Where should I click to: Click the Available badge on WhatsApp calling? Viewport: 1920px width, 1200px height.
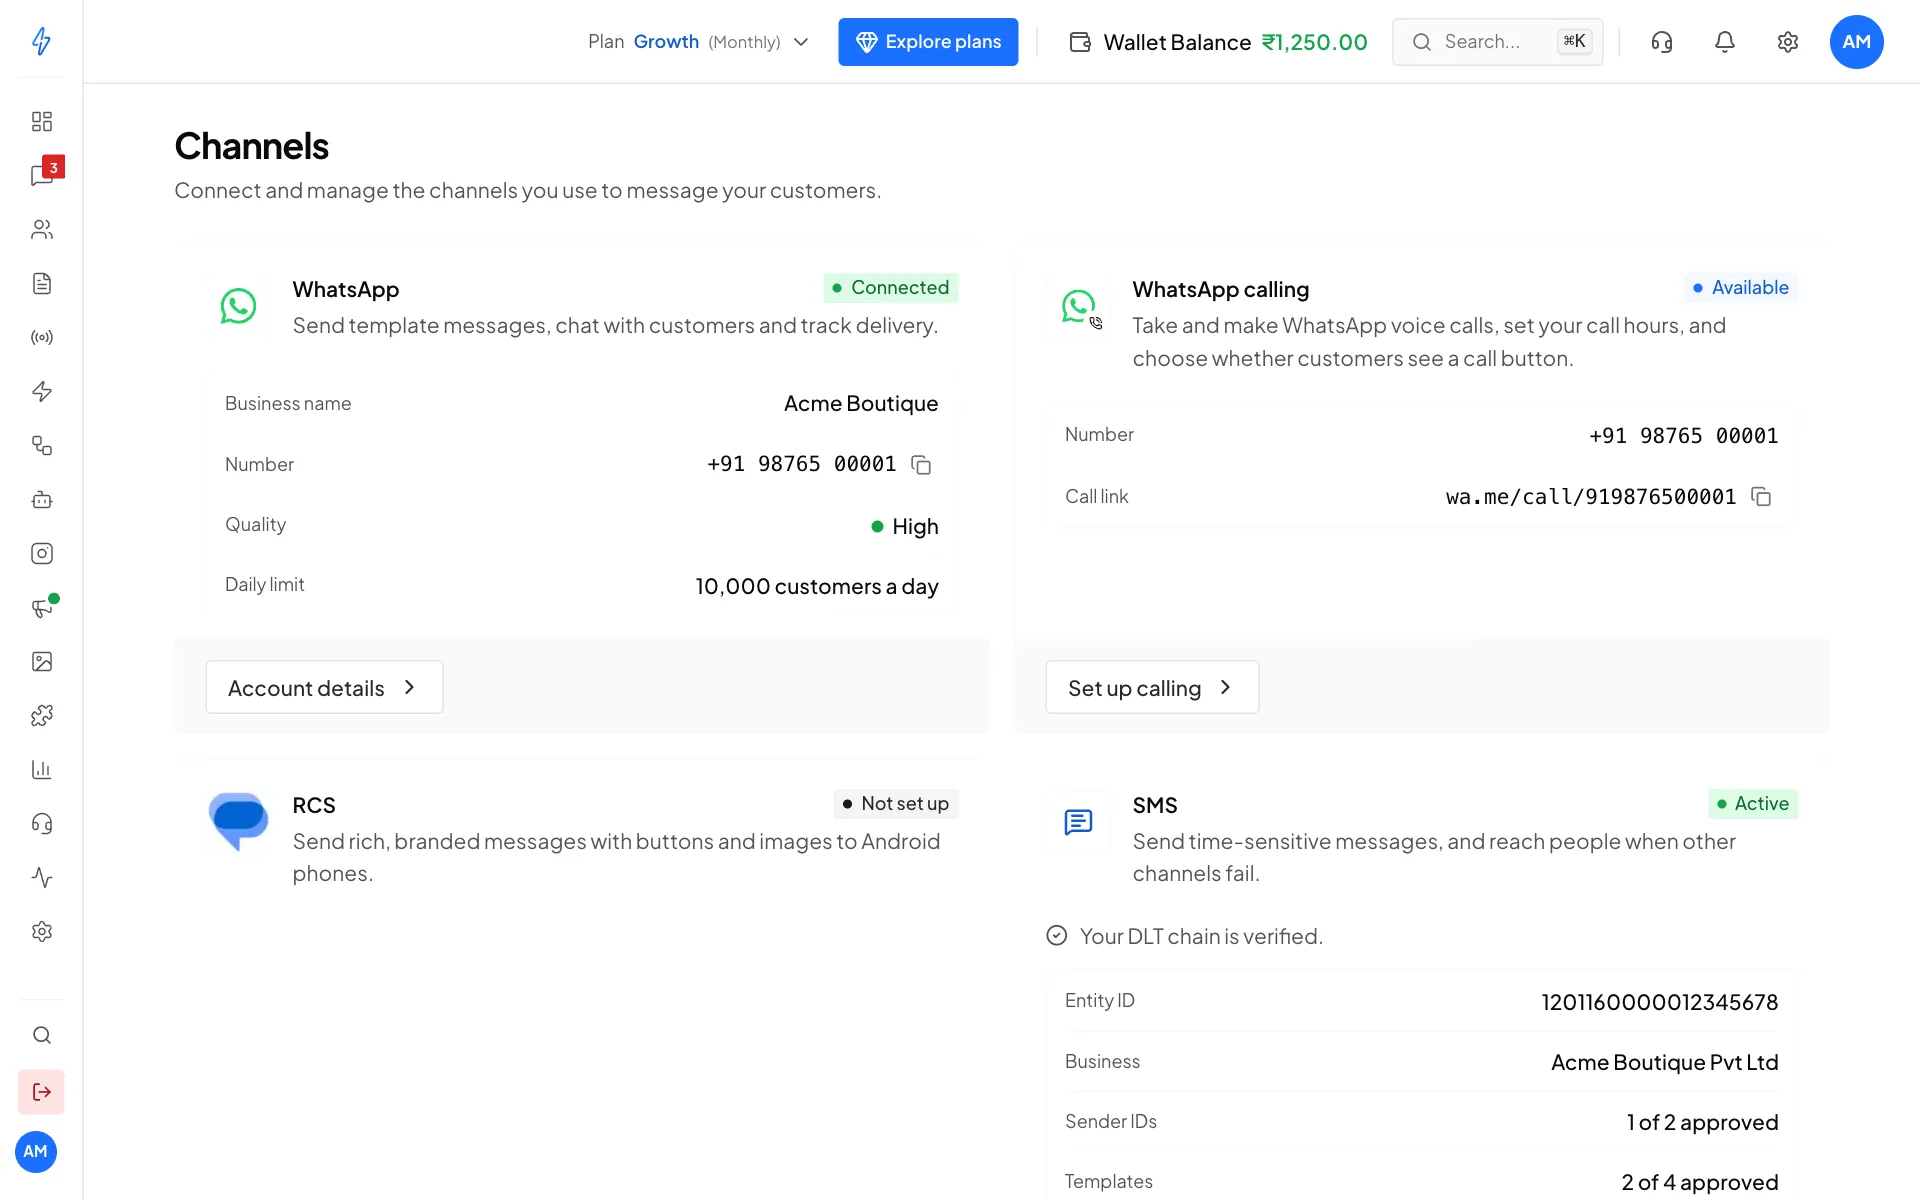[1741, 288]
